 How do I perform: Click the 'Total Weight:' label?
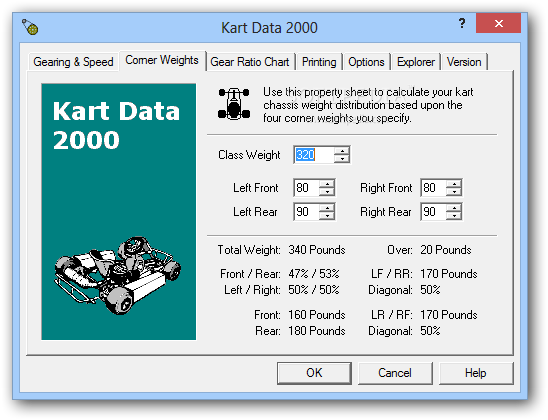[x=249, y=250]
